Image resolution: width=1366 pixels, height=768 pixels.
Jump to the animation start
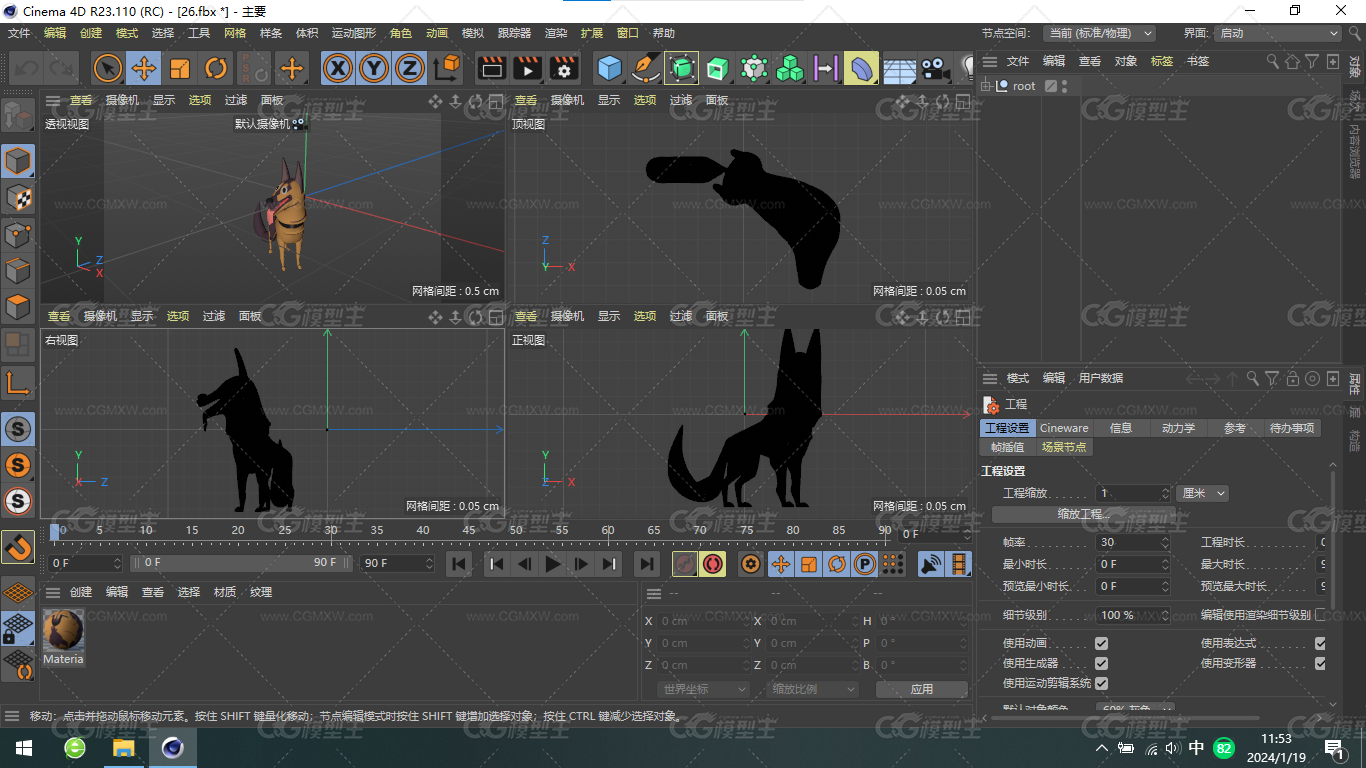coord(459,564)
